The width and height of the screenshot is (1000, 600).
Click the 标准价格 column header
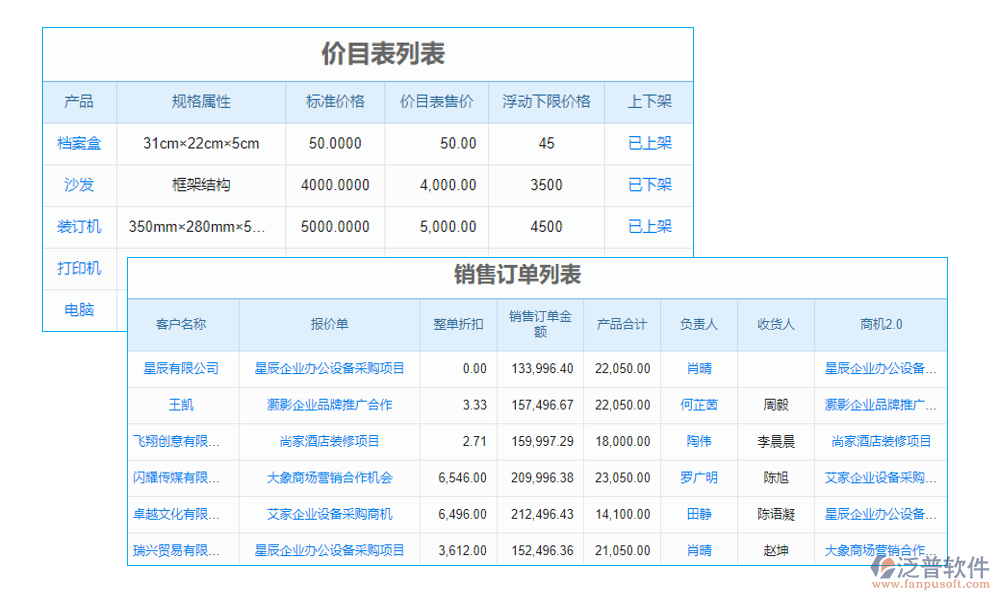tap(334, 101)
